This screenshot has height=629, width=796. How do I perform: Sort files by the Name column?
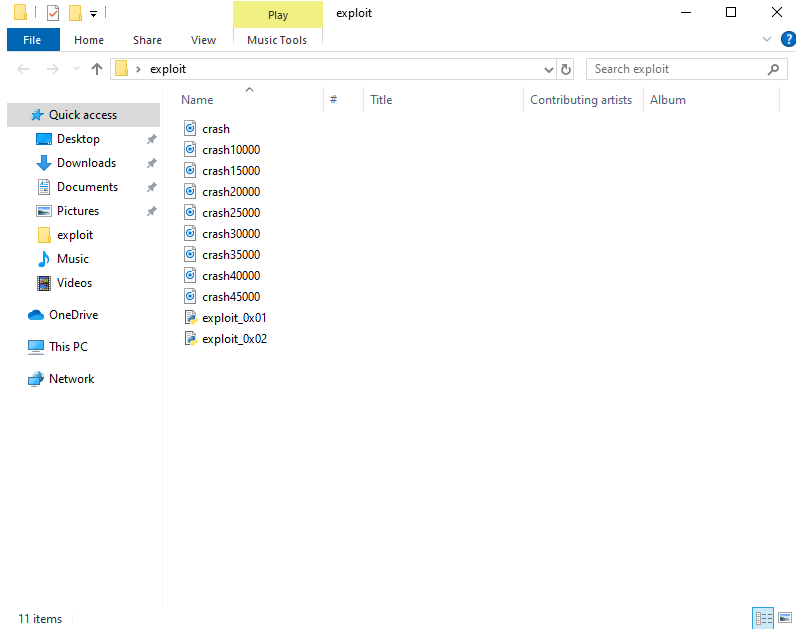(x=197, y=100)
